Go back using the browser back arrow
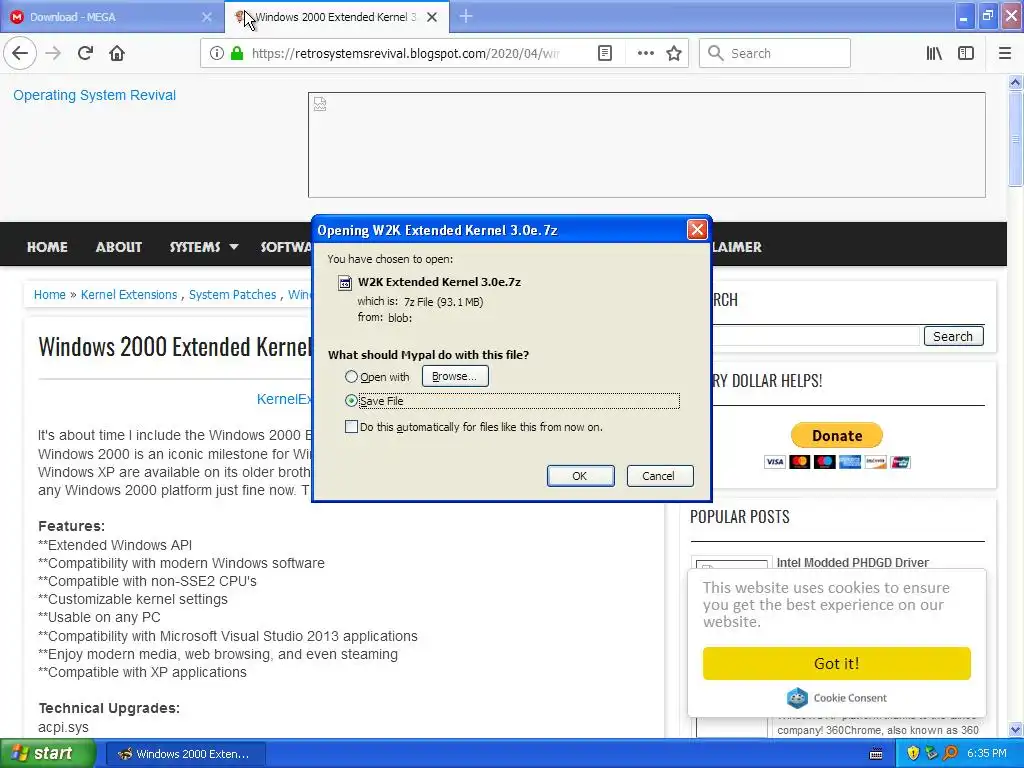 coord(20,53)
